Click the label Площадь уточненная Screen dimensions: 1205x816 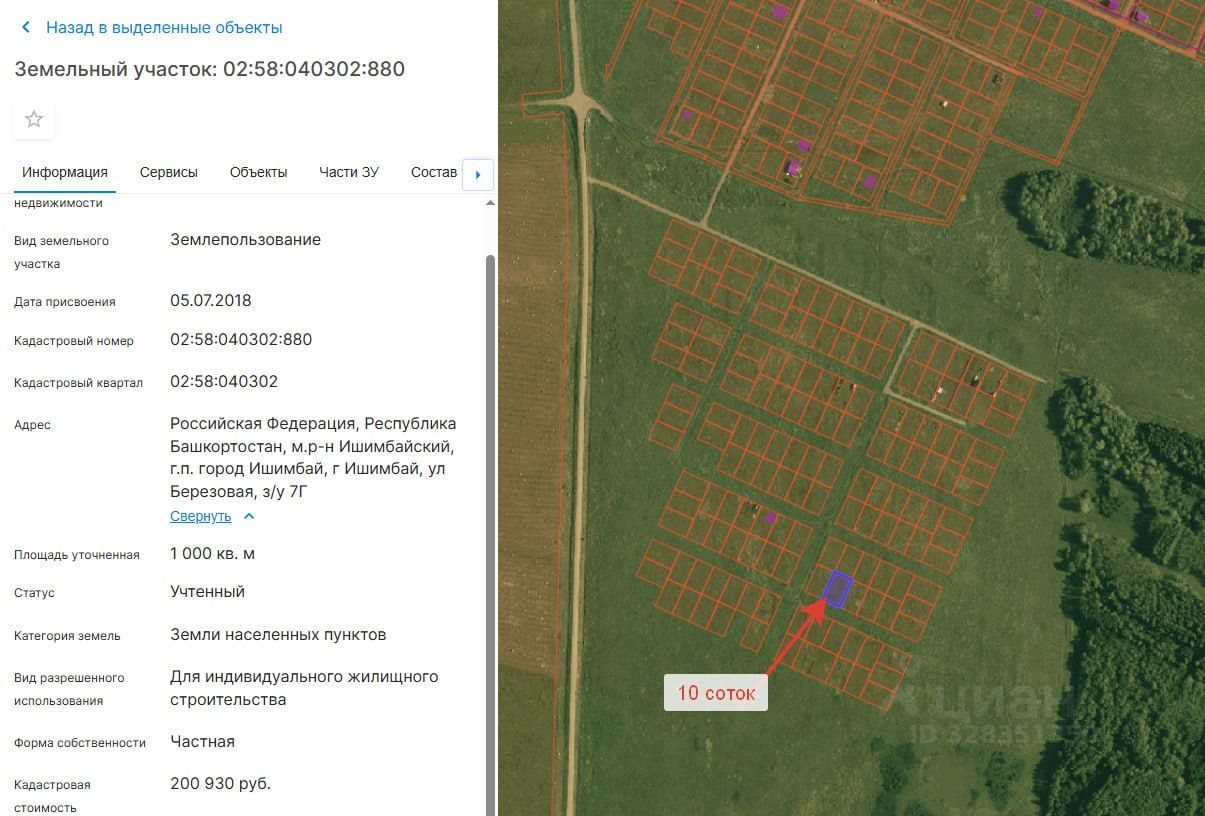click(77, 555)
